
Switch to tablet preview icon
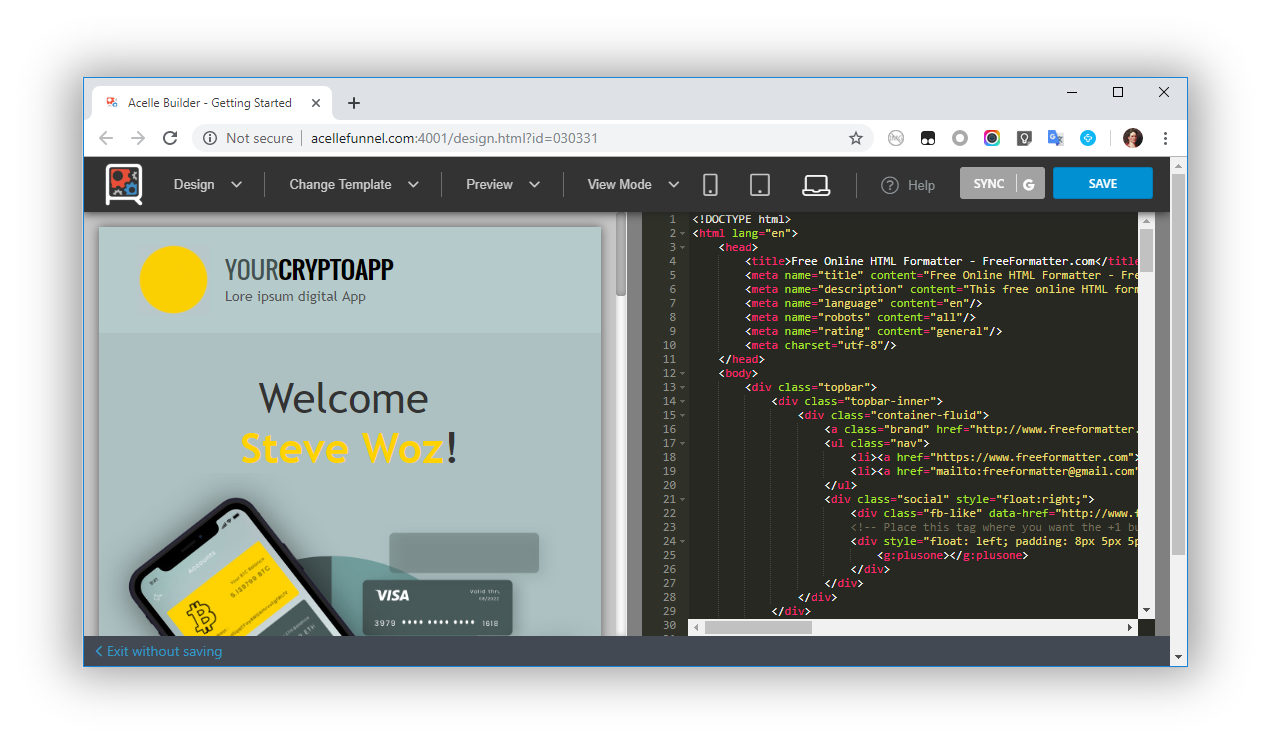pos(760,184)
